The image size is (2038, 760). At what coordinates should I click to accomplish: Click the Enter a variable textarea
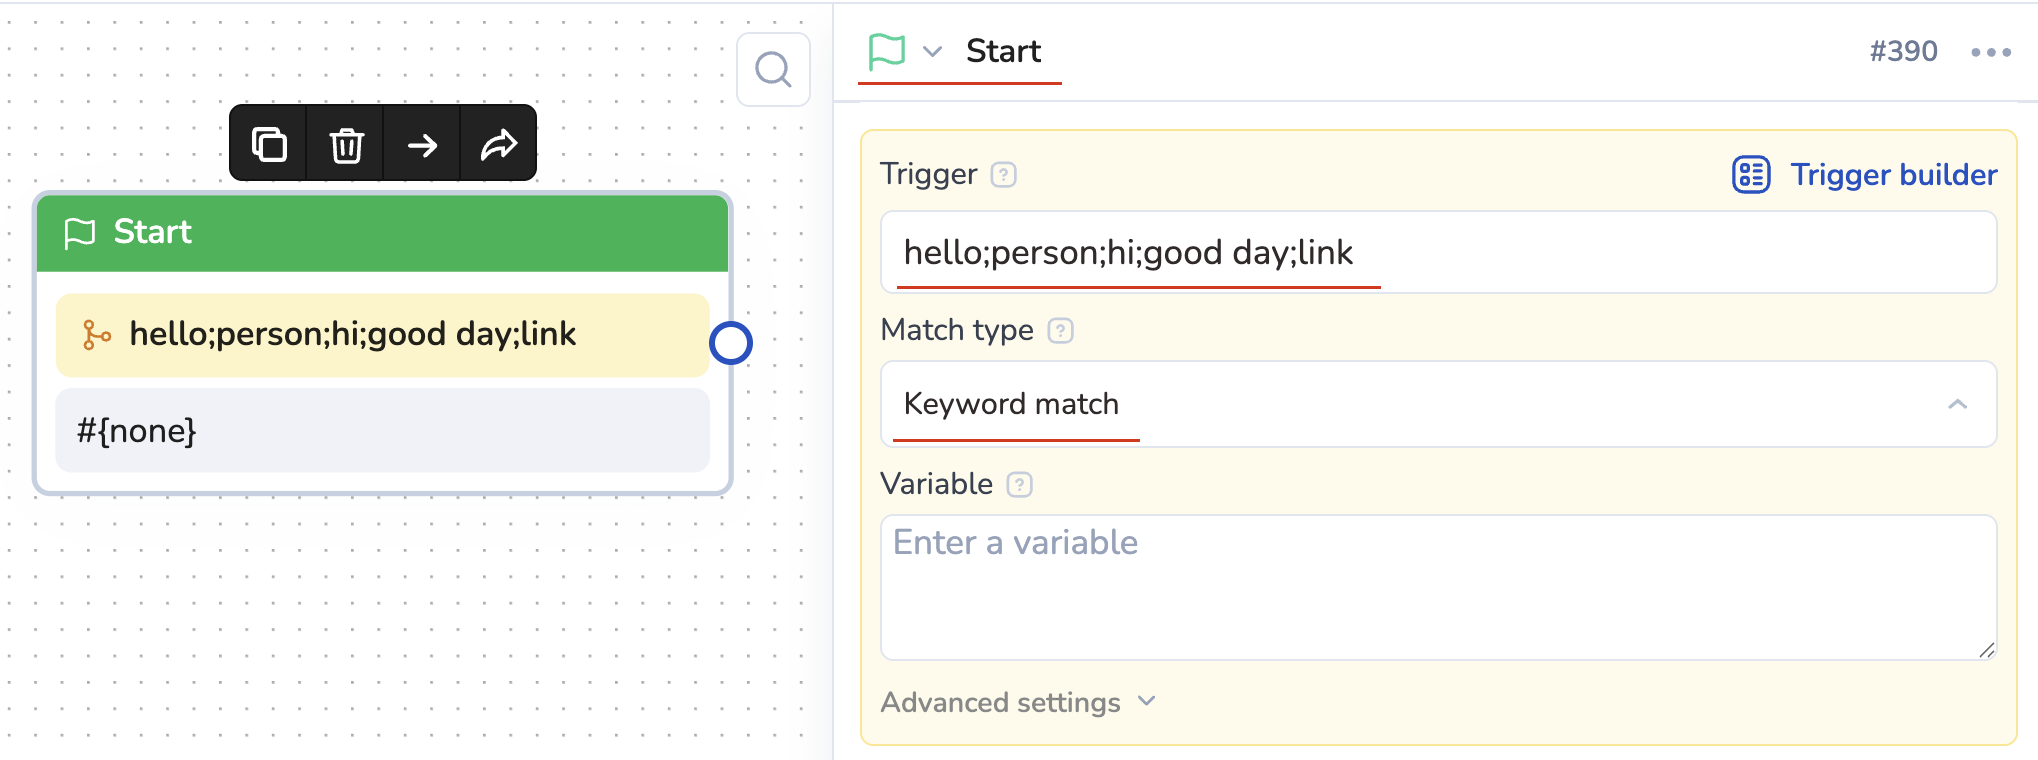[1438, 587]
